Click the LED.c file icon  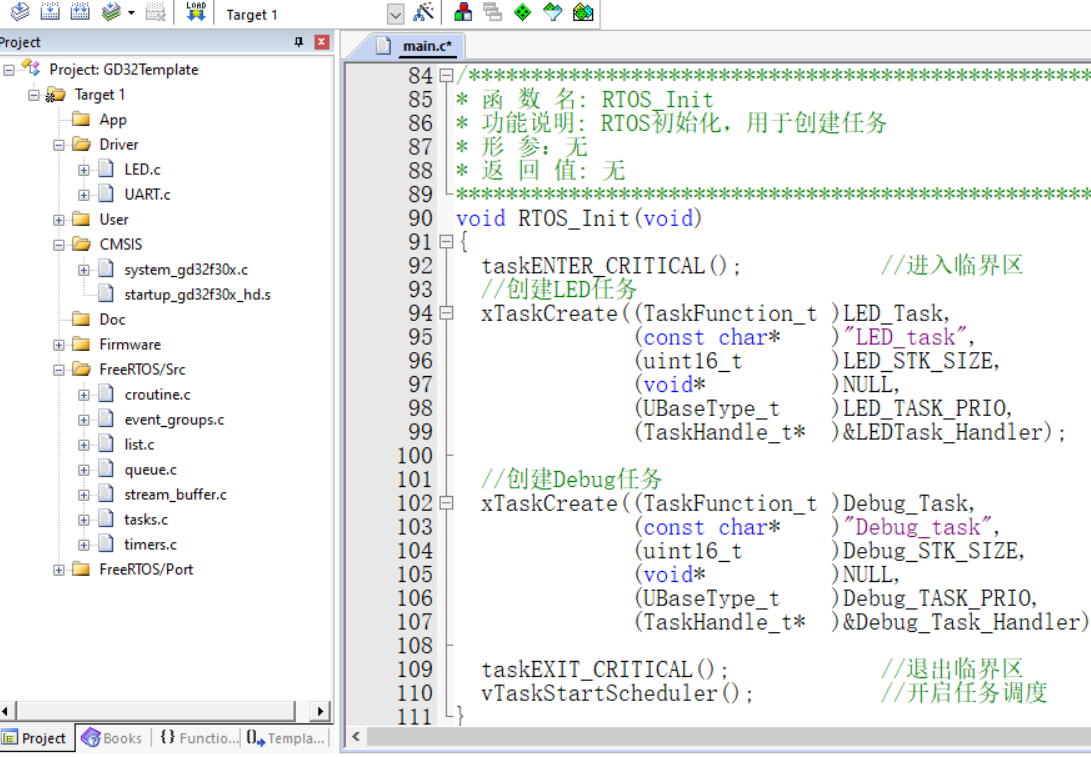[x=106, y=168]
